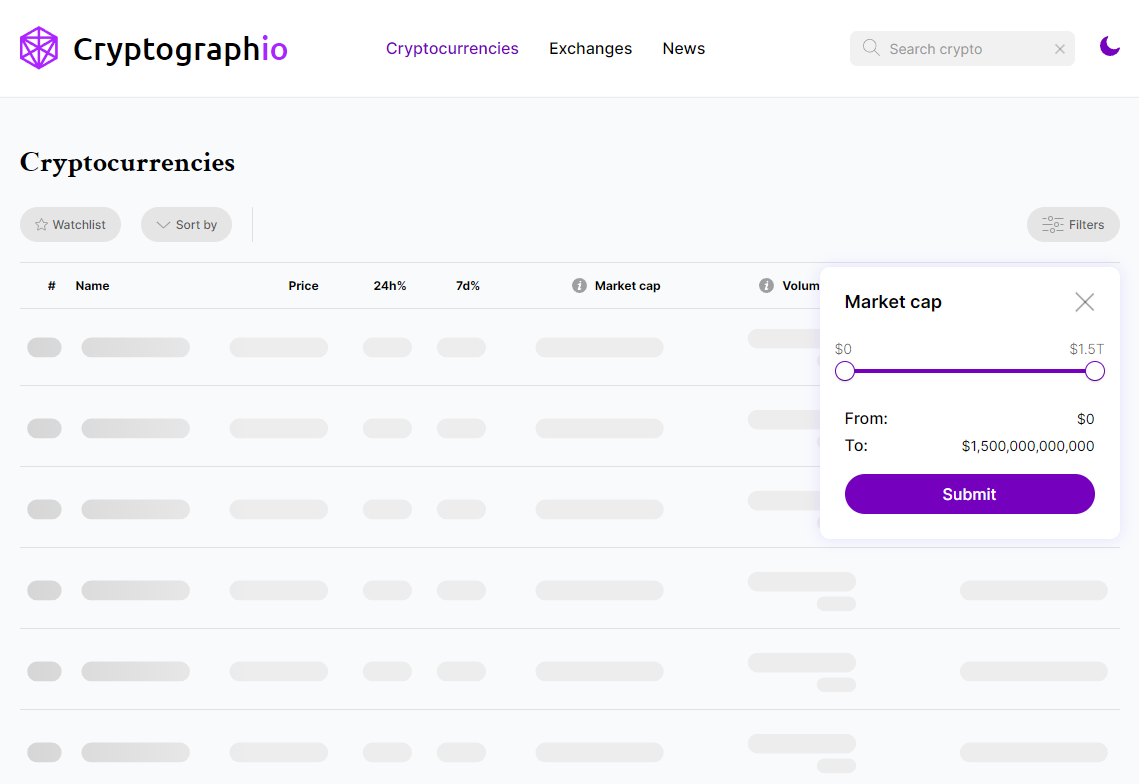This screenshot has height=784, width=1139.
Task: Click the Cryptographio logo icon
Action: (38, 48)
